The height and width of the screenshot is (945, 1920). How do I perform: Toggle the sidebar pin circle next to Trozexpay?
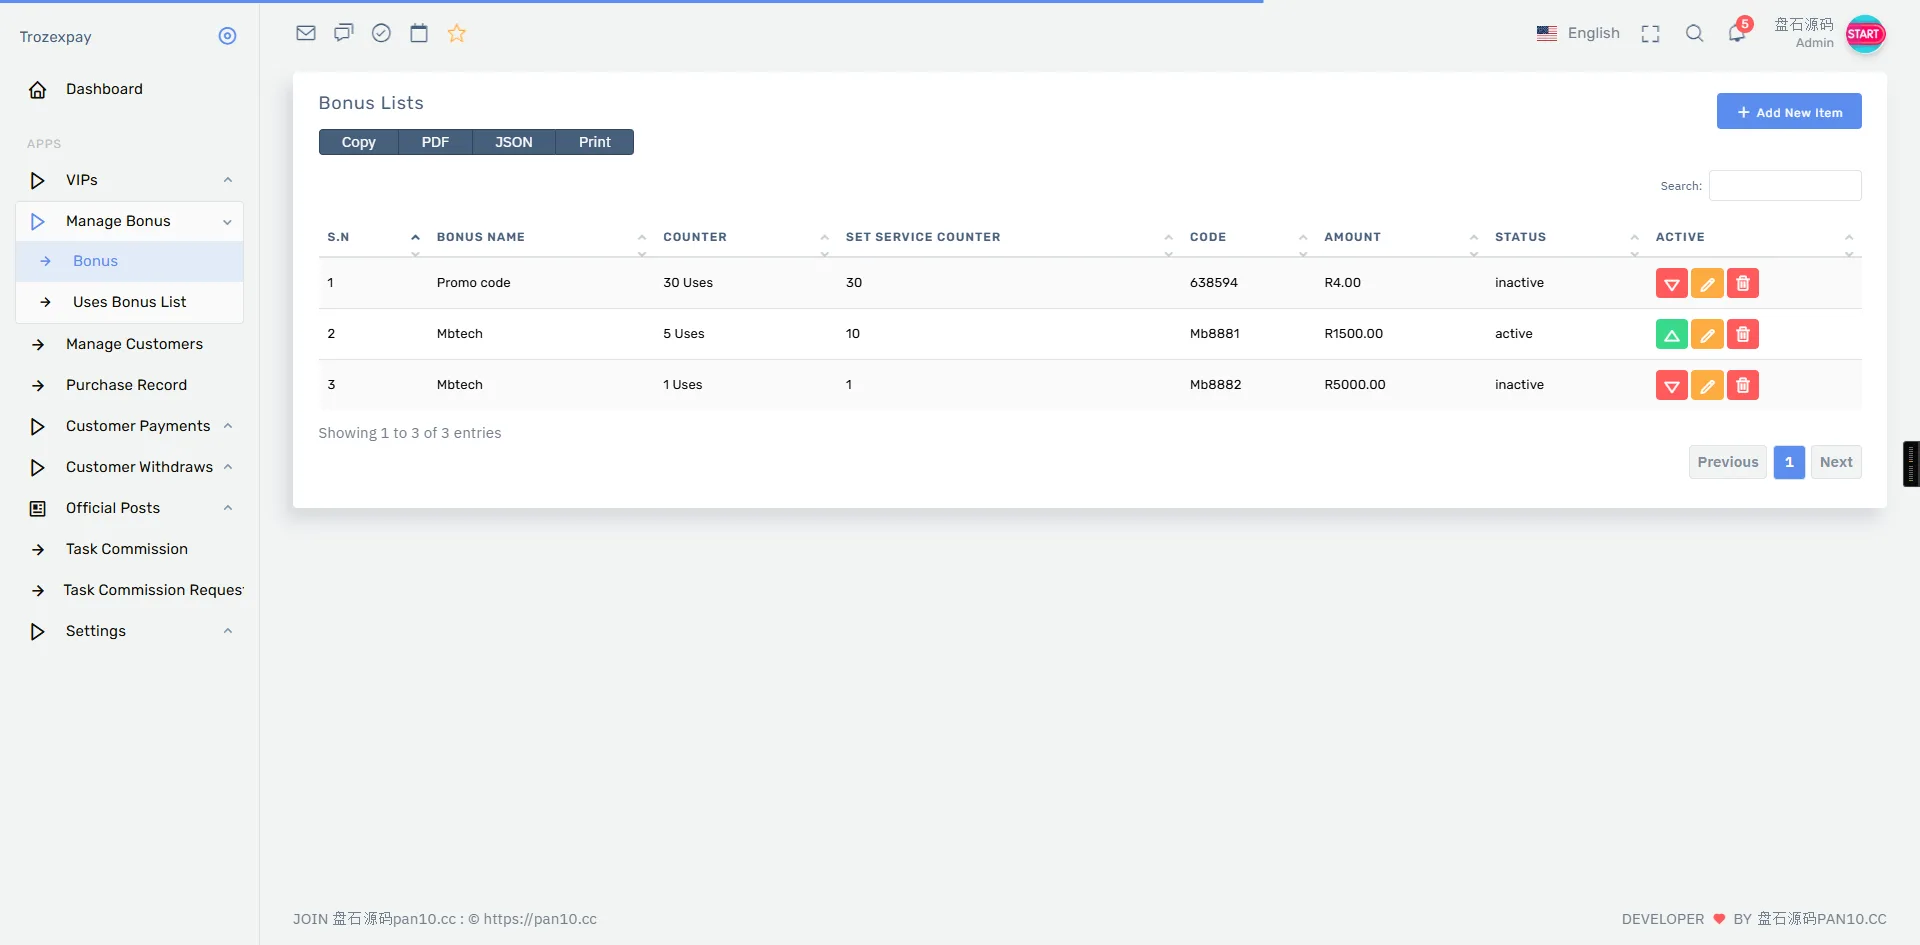pos(227,36)
